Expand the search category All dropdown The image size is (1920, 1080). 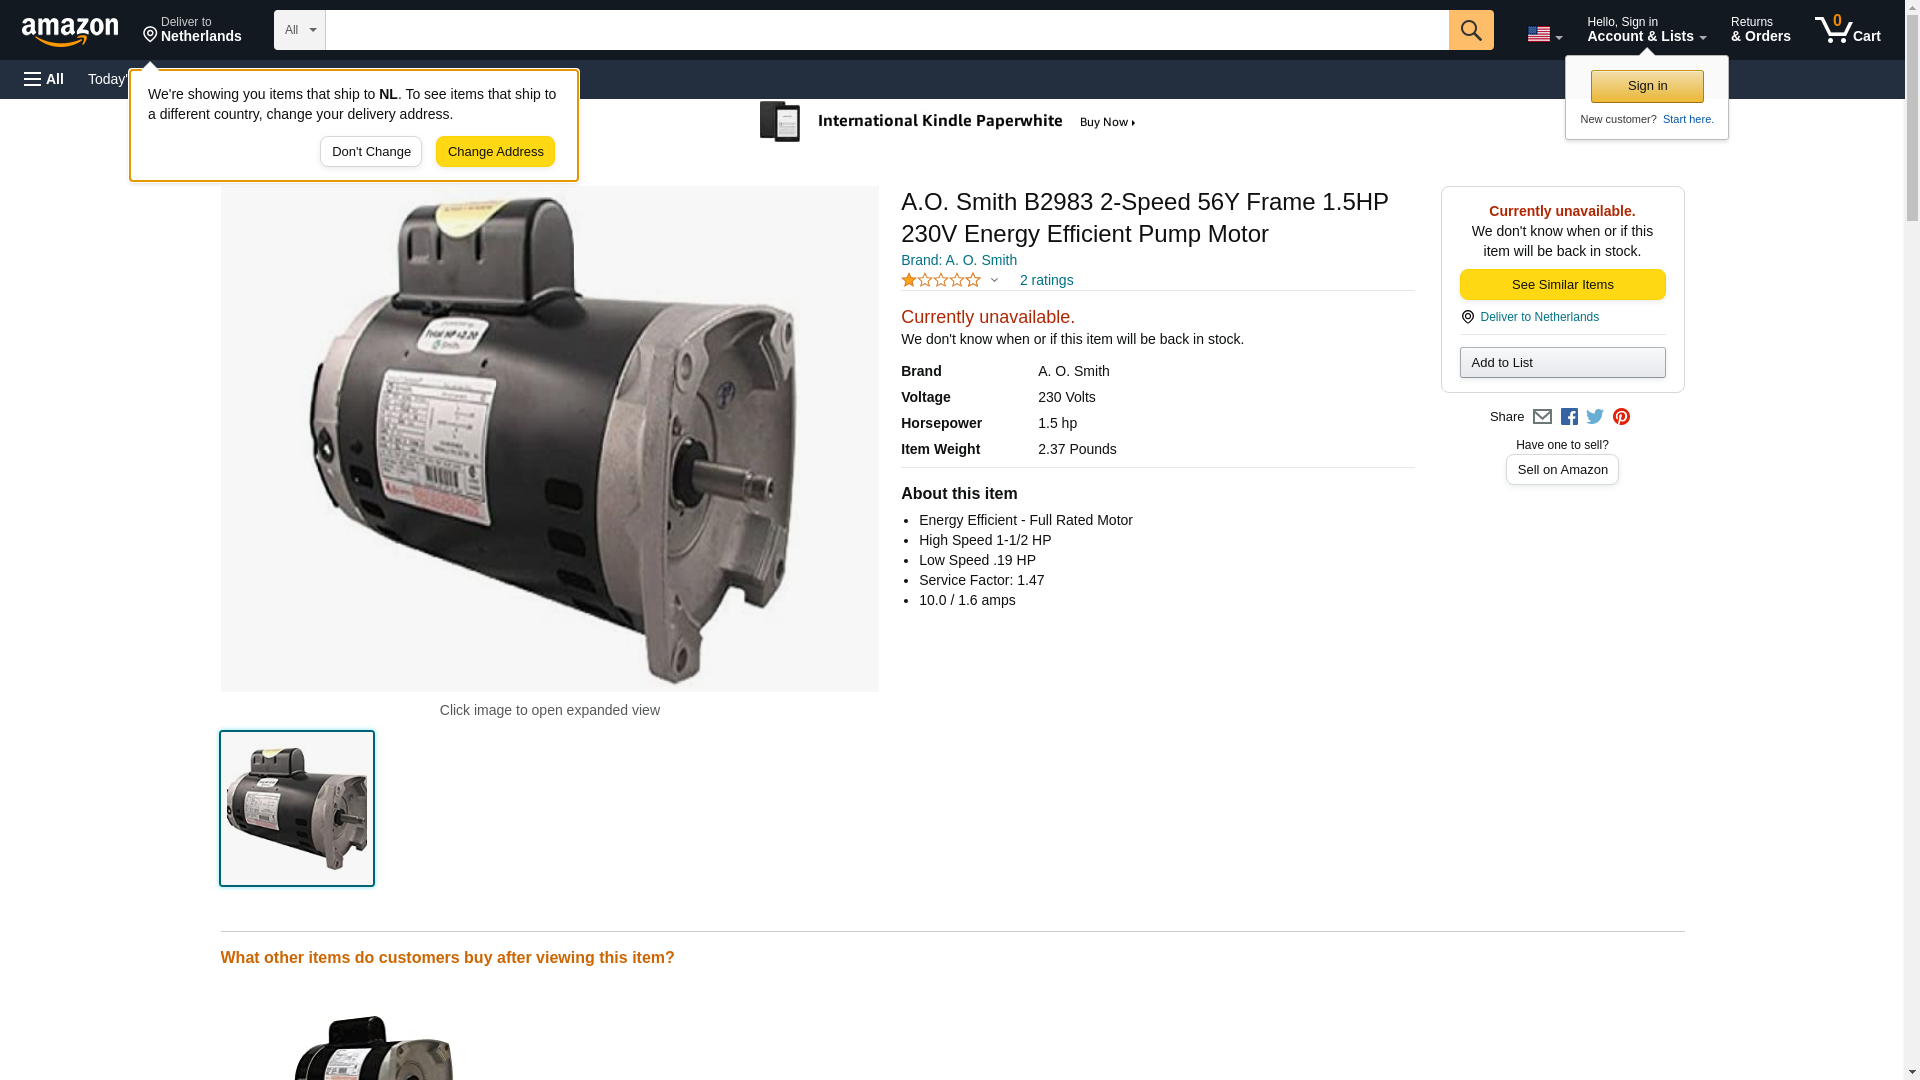pos(300,30)
